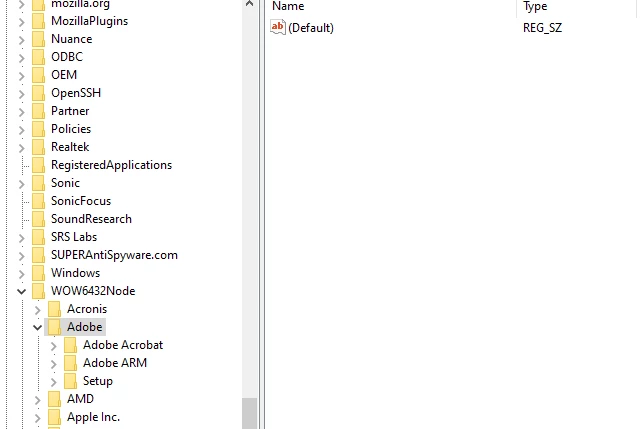
Task: Expand the Policies key
Action: [22, 130]
